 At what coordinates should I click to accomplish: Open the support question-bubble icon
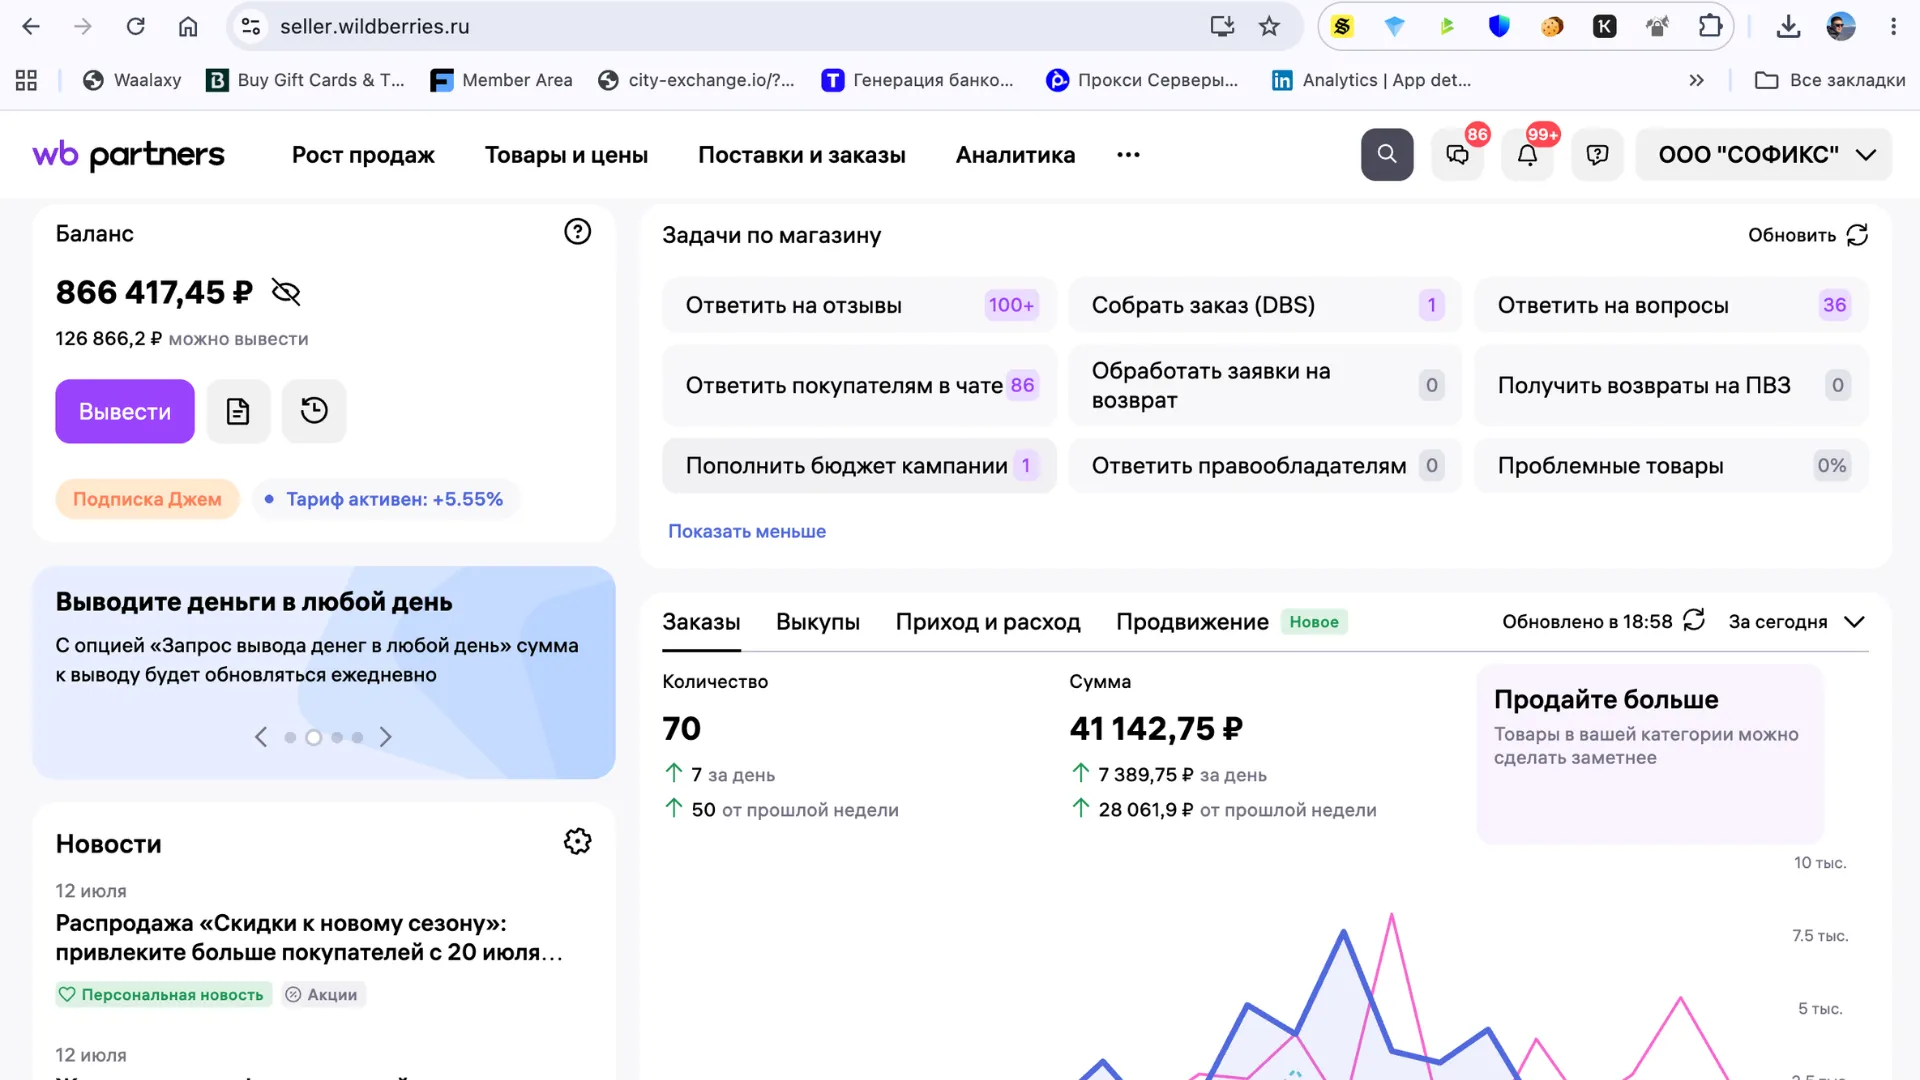[x=1597, y=155]
